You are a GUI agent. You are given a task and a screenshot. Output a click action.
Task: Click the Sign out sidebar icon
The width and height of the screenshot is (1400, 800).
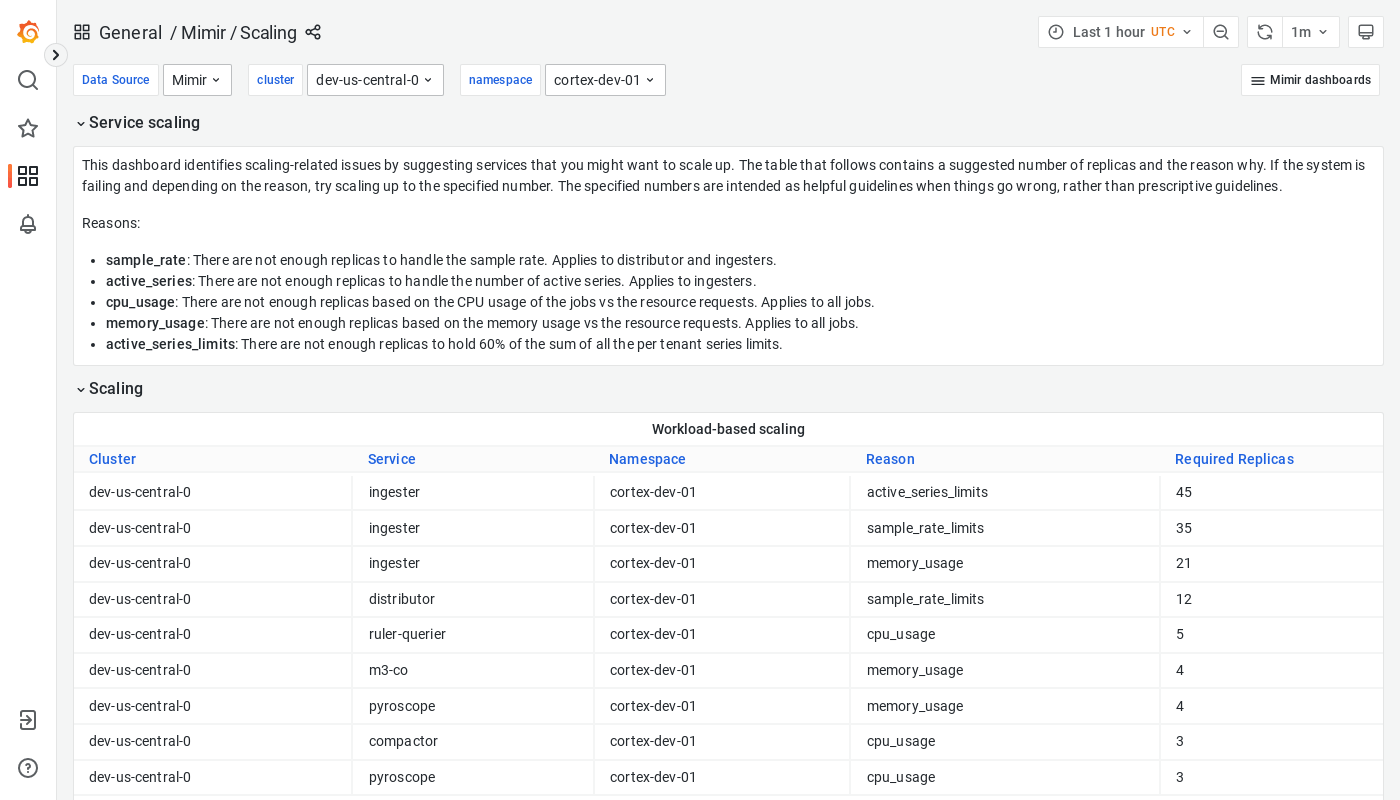coord(28,719)
